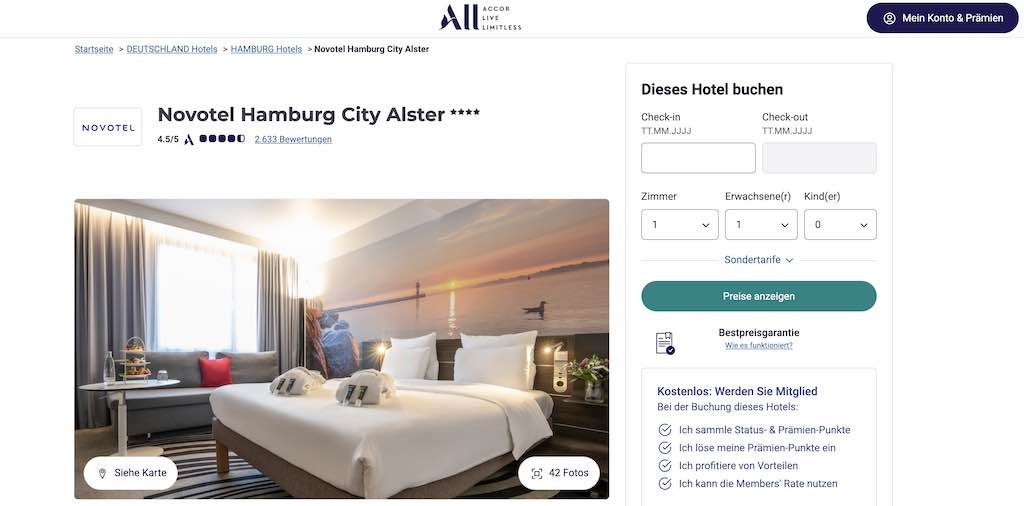Click the map pin icon on photo
The width and height of the screenshot is (1024, 506).
click(102, 473)
